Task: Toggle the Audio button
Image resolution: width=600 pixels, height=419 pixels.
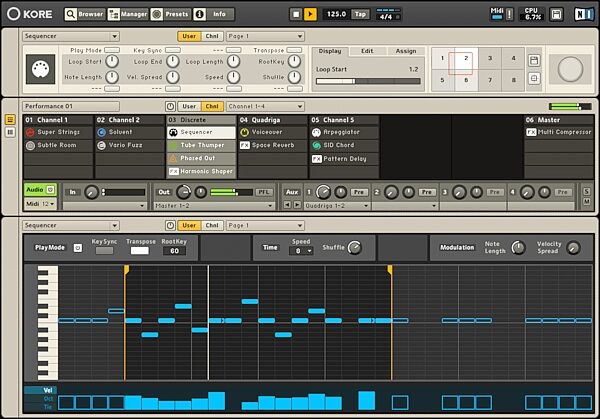Action: tap(40, 190)
